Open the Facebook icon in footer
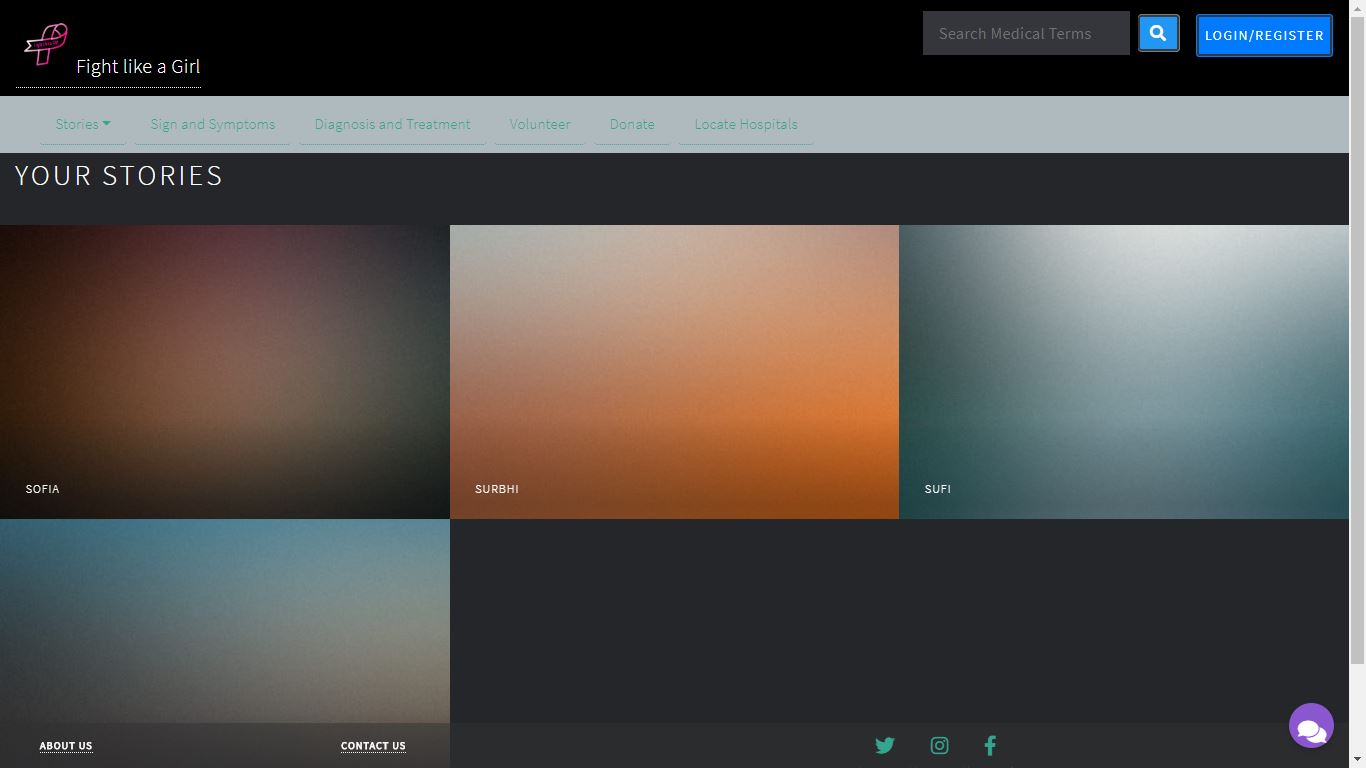 (x=990, y=745)
